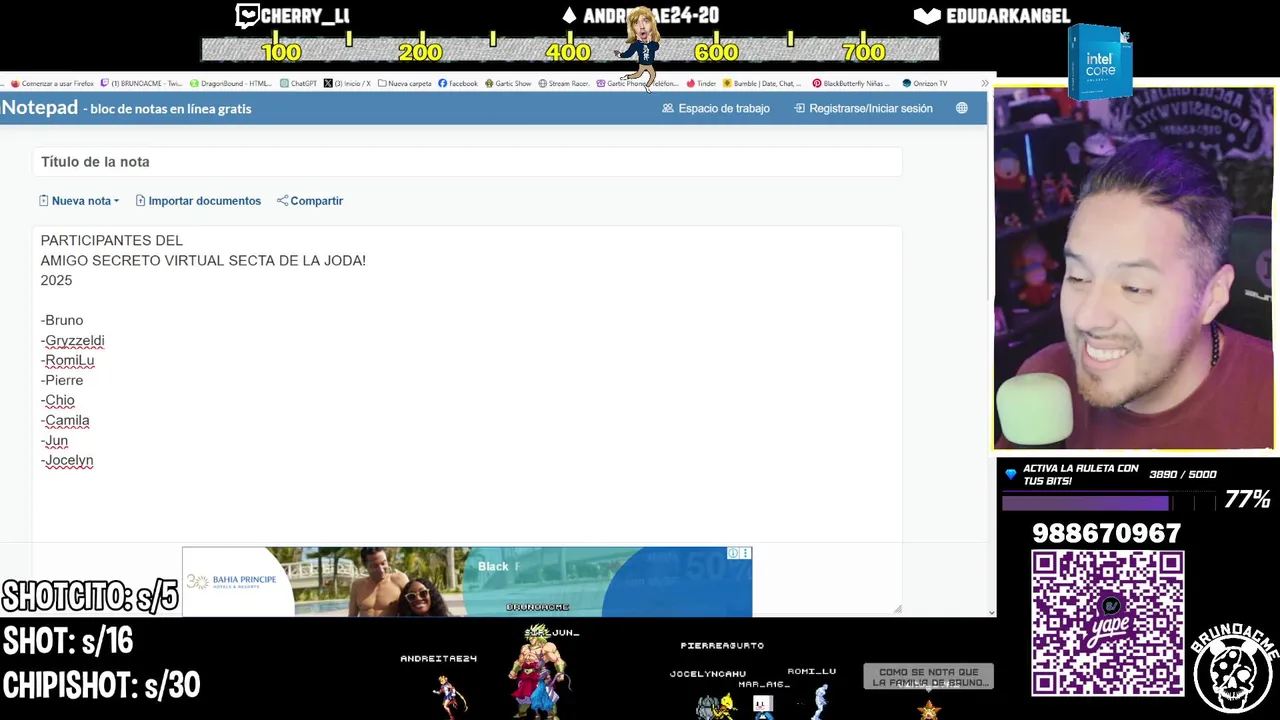This screenshot has width=1280, height=720.
Task: Click the '-Jocelyn' line in the note
Action: tap(67, 460)
